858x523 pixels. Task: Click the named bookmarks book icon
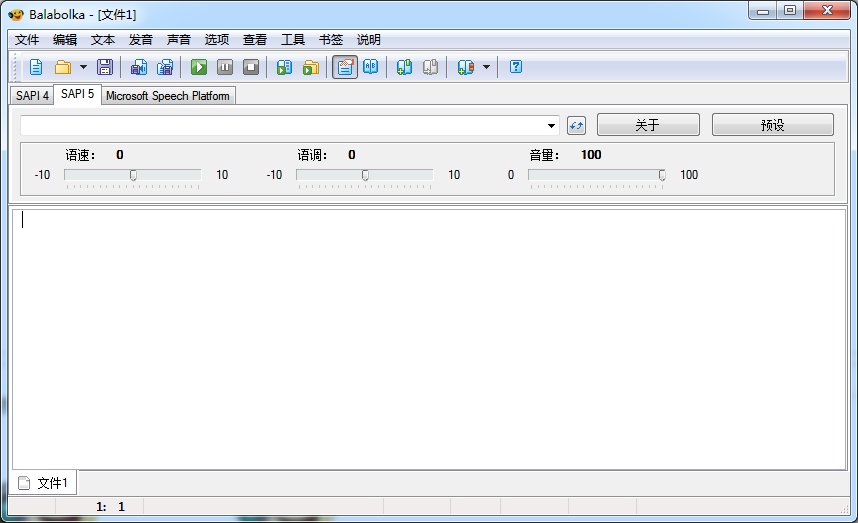pyautogui.click(x=465, y=67)
